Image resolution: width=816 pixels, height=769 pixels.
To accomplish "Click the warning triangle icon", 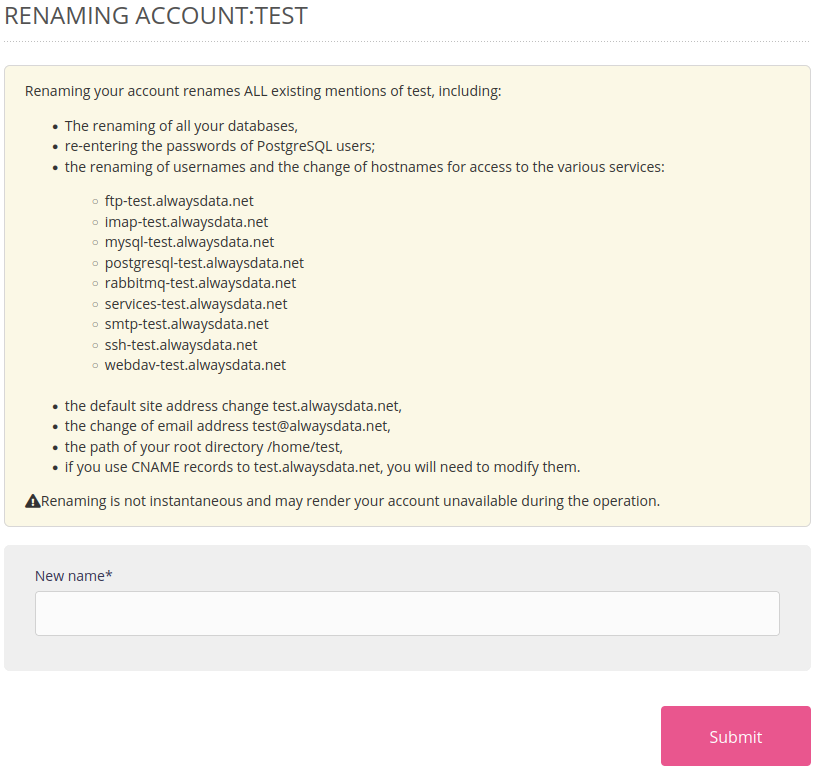I will tap(33, 501).
